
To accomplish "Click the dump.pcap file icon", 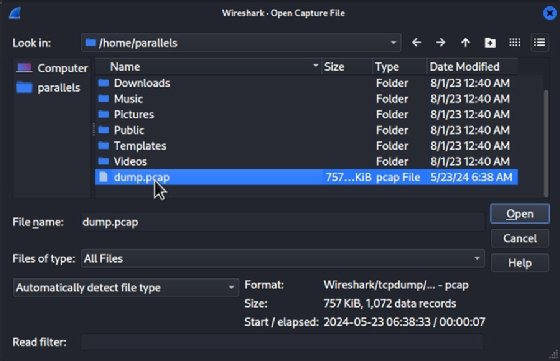I will pyautogui.click(x=104, y=177).
